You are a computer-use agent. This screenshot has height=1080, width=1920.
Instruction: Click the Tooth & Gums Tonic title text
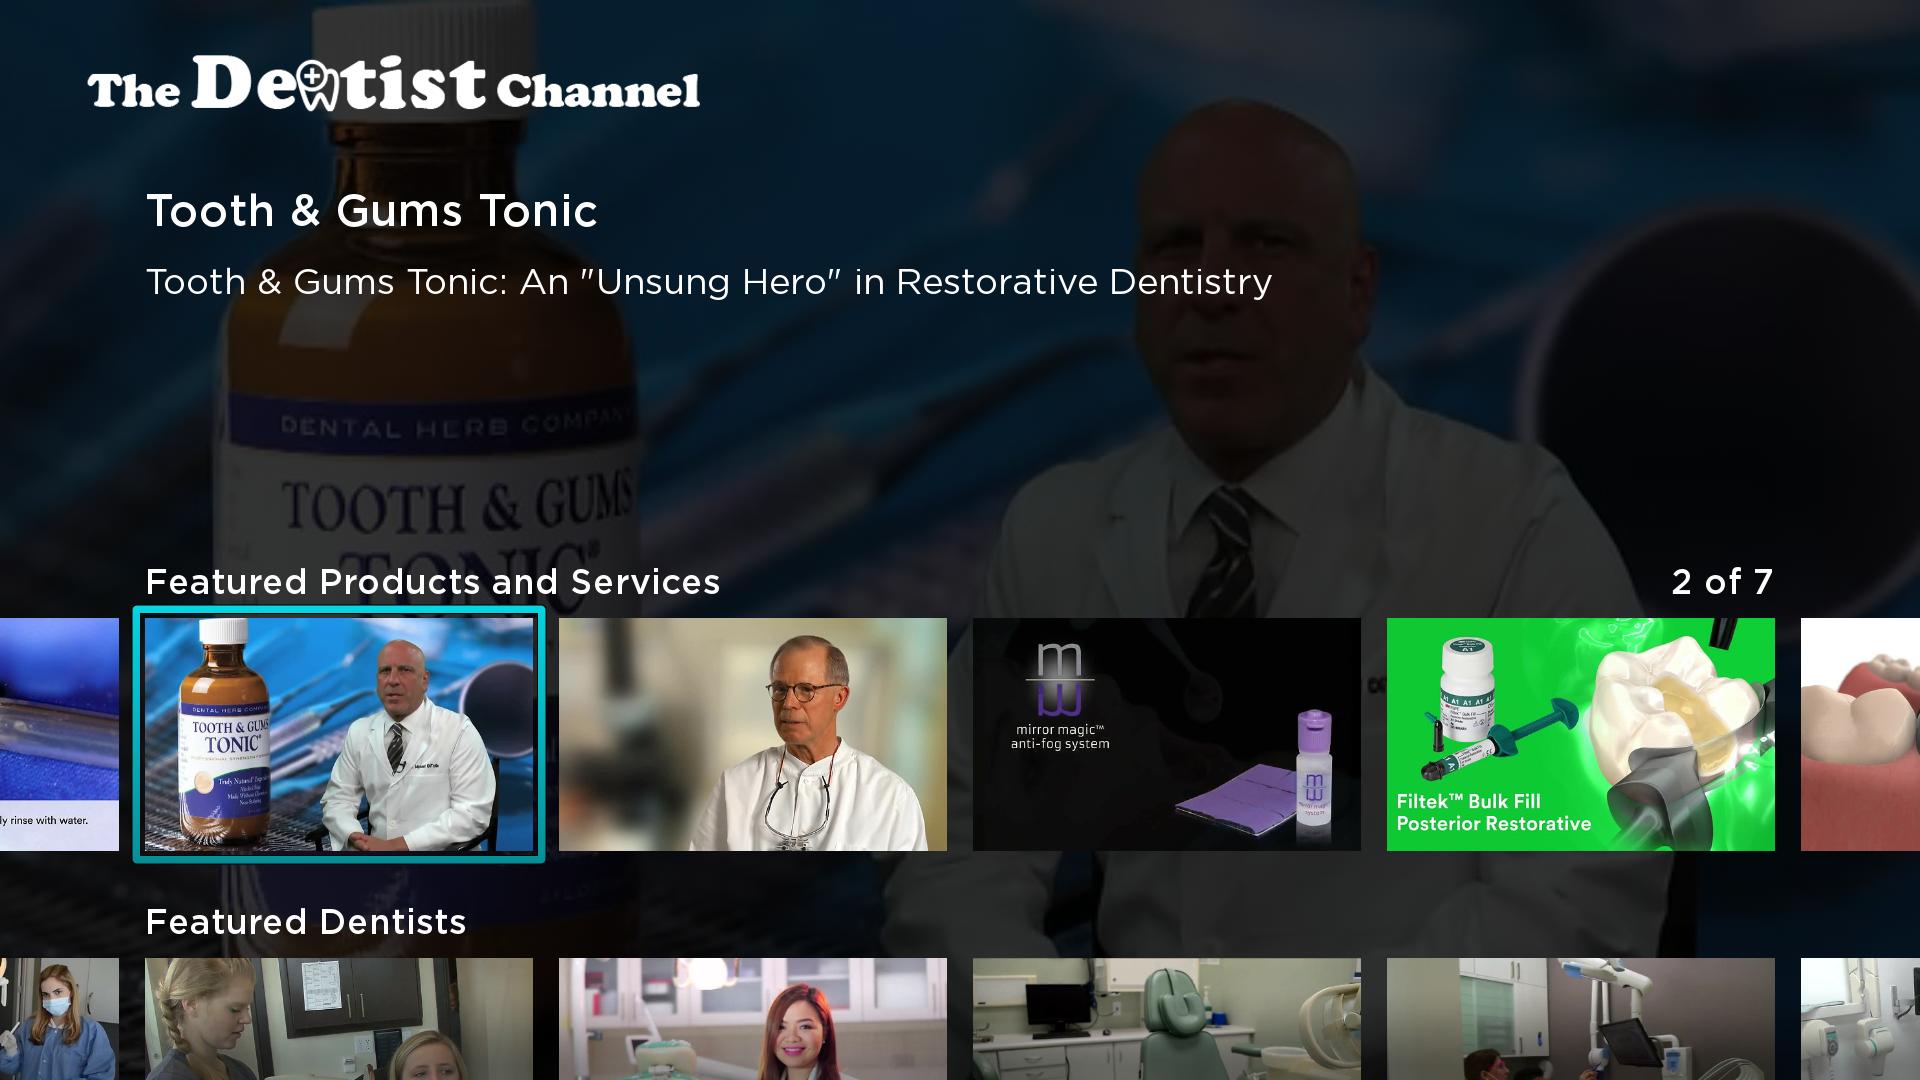click(x=371, y=211)
